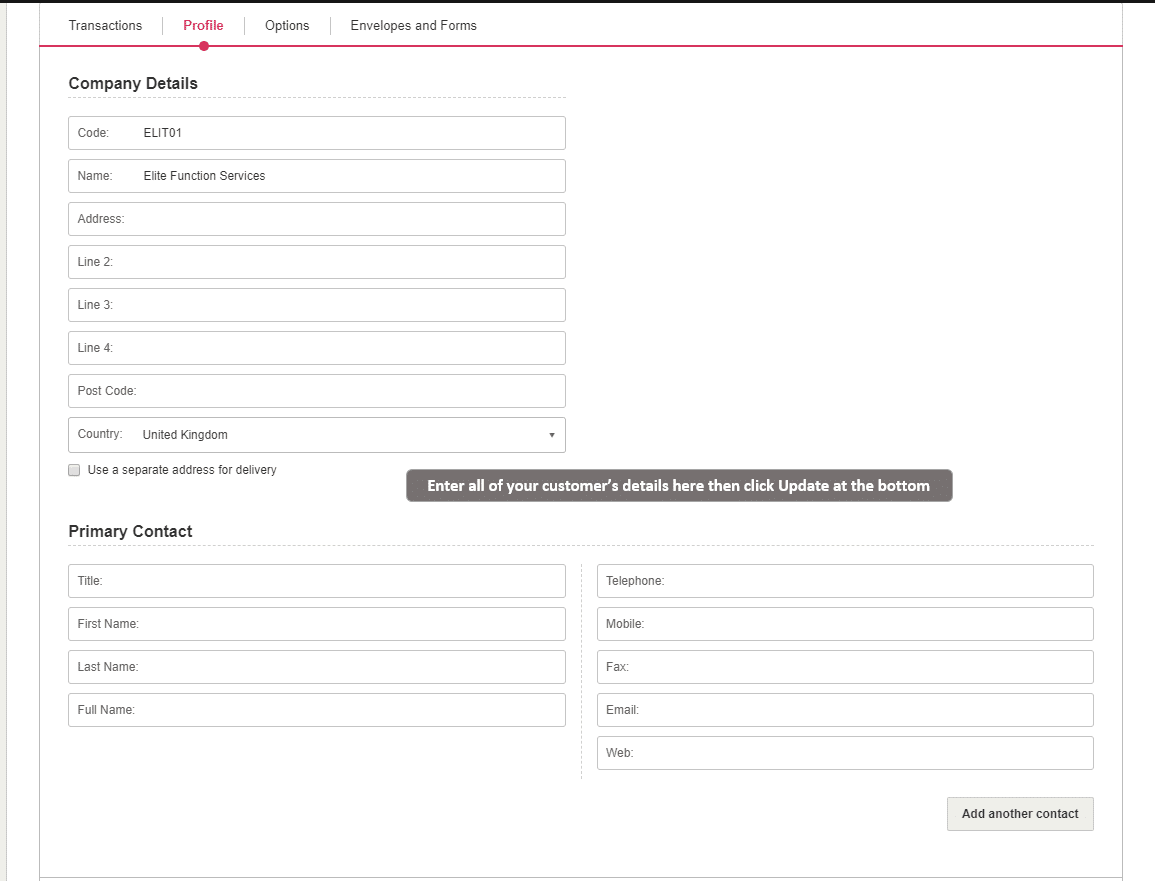Viewport: 1155px width, 881px height.
Task: Click the active Profile tab
Action: [203, 26]
